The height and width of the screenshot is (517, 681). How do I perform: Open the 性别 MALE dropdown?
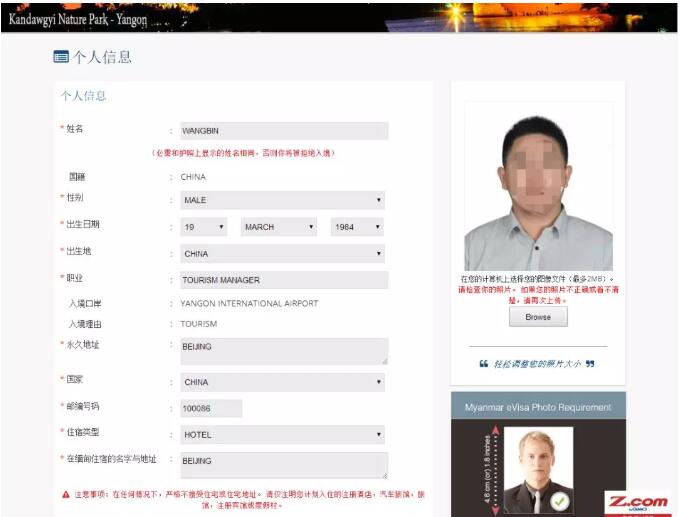click(x=282, y=200)
